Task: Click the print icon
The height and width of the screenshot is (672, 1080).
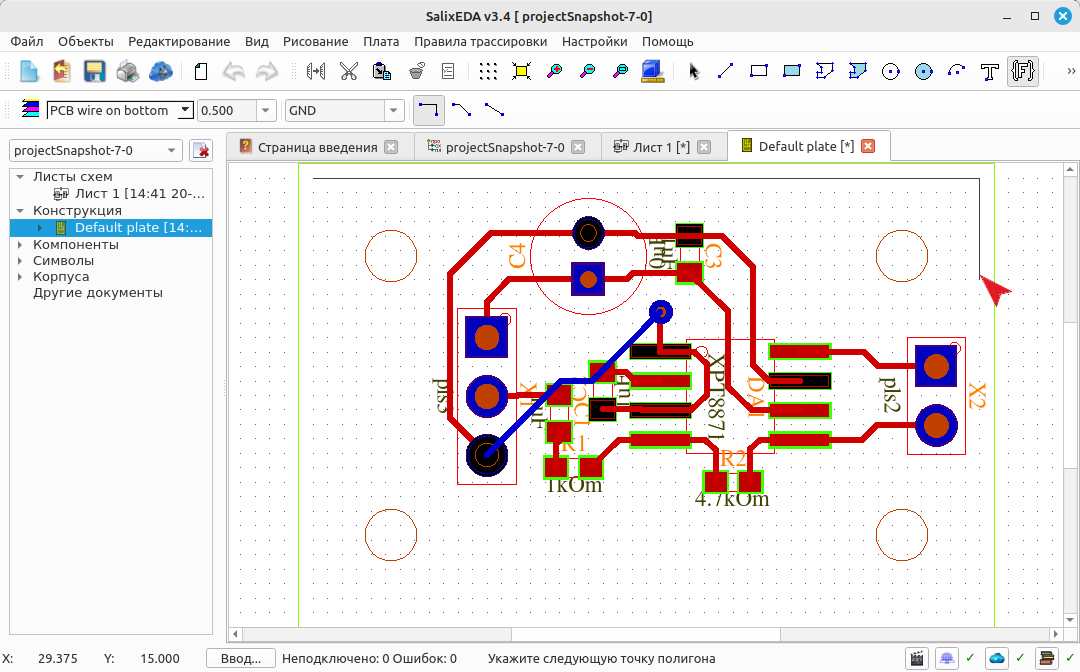Action: tap(127, 71)
